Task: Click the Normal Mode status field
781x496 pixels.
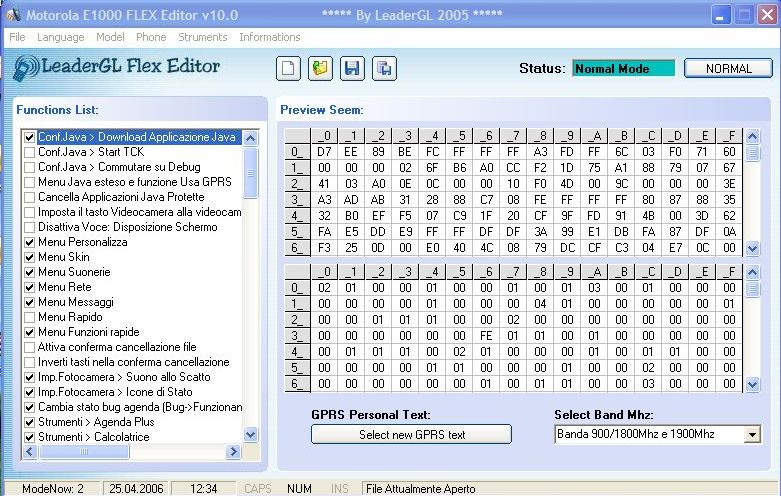Action: coord(624,68)
